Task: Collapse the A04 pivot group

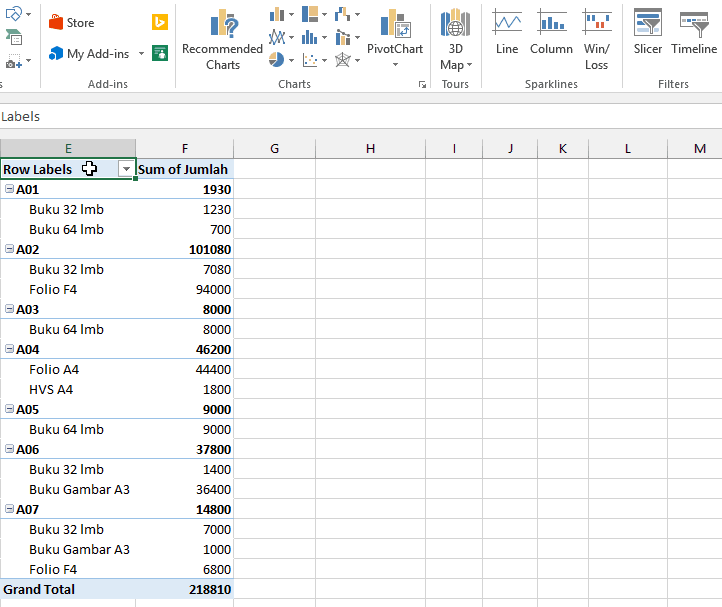Action: (9, 349)
